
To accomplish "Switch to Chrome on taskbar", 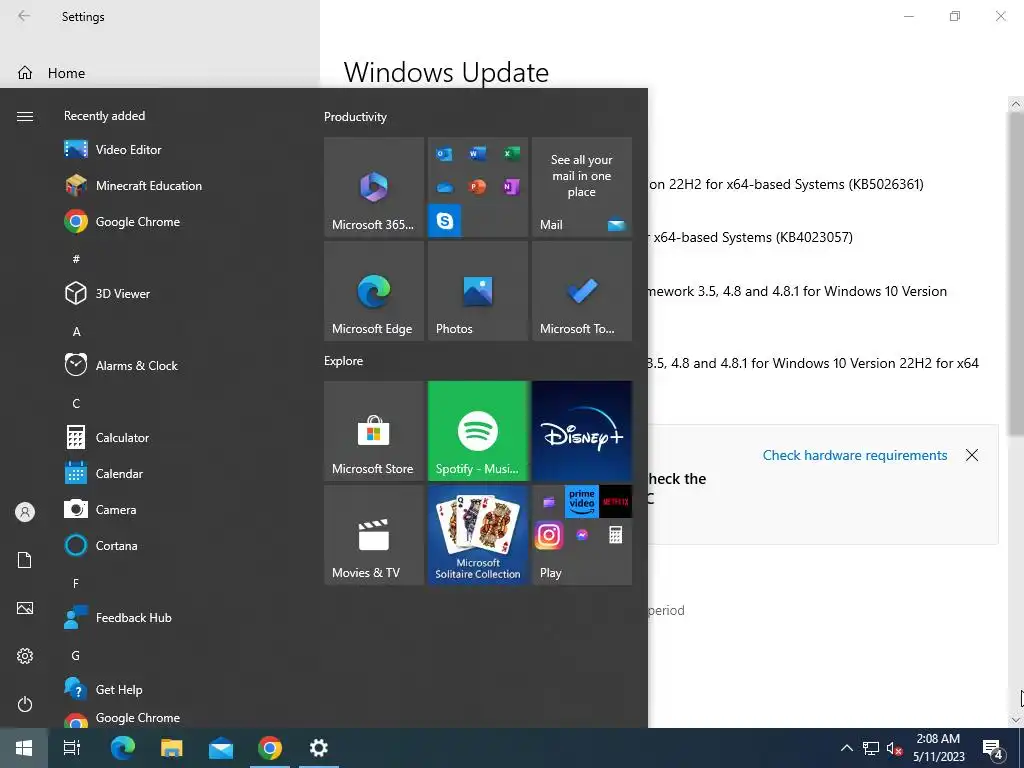I will pos(270,748).
